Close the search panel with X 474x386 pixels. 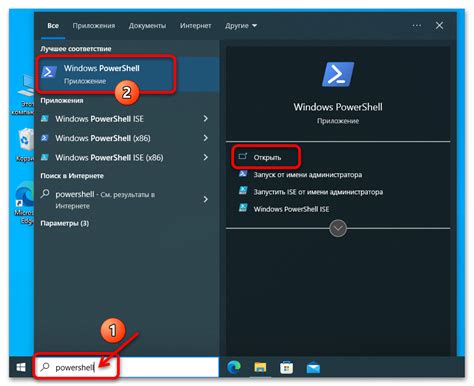[439, 25]
